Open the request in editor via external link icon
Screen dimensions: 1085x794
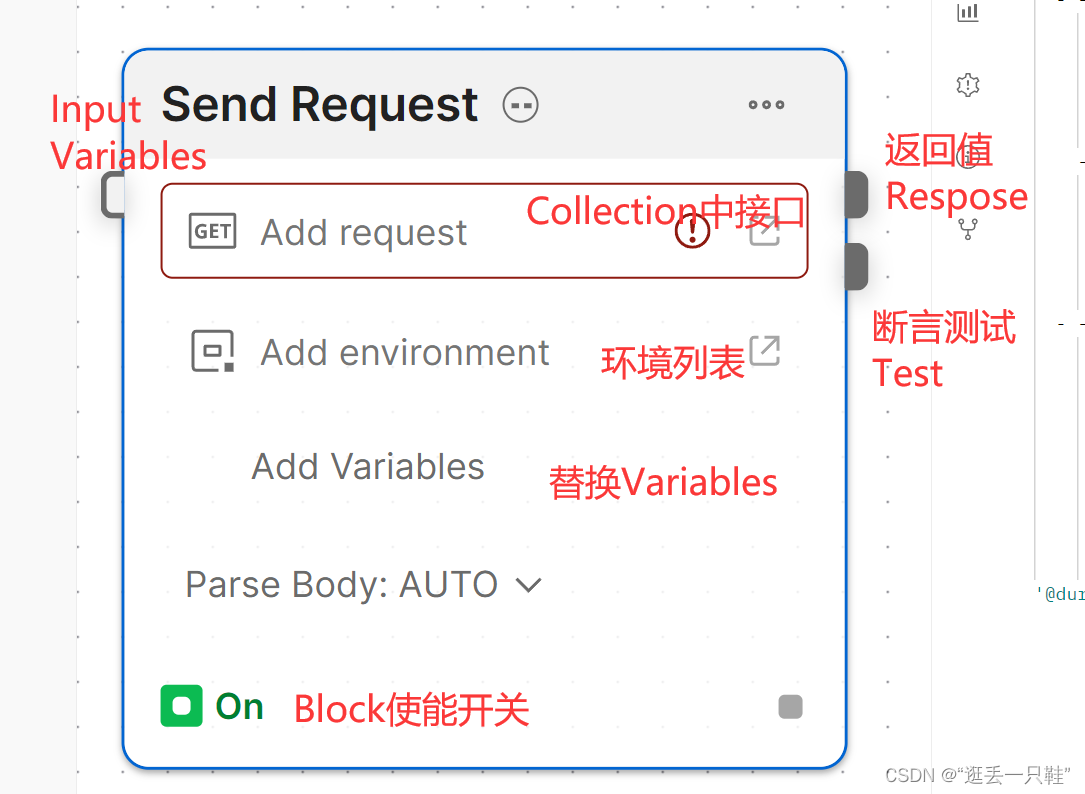coord(766,231)
